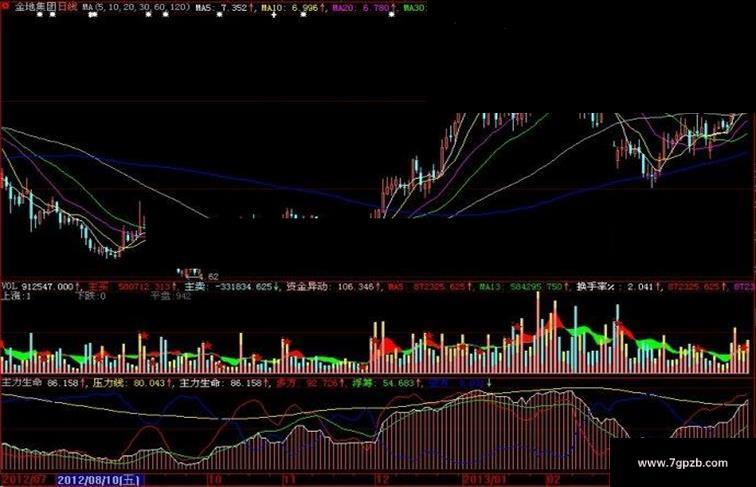756x487 pixels.
Task: Click the 资金异动: 106.346 value
Action: [333, 287]
